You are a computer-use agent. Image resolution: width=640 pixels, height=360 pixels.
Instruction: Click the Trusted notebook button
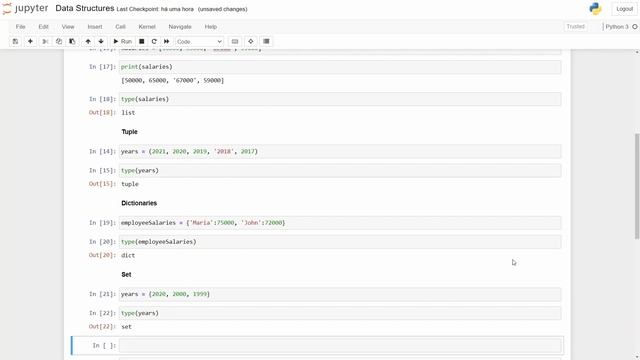tap(576, 27)
